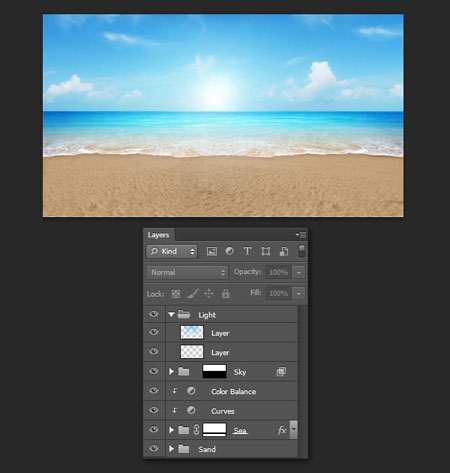Hide the second Layer in Light group

click(x=154, y=352)
